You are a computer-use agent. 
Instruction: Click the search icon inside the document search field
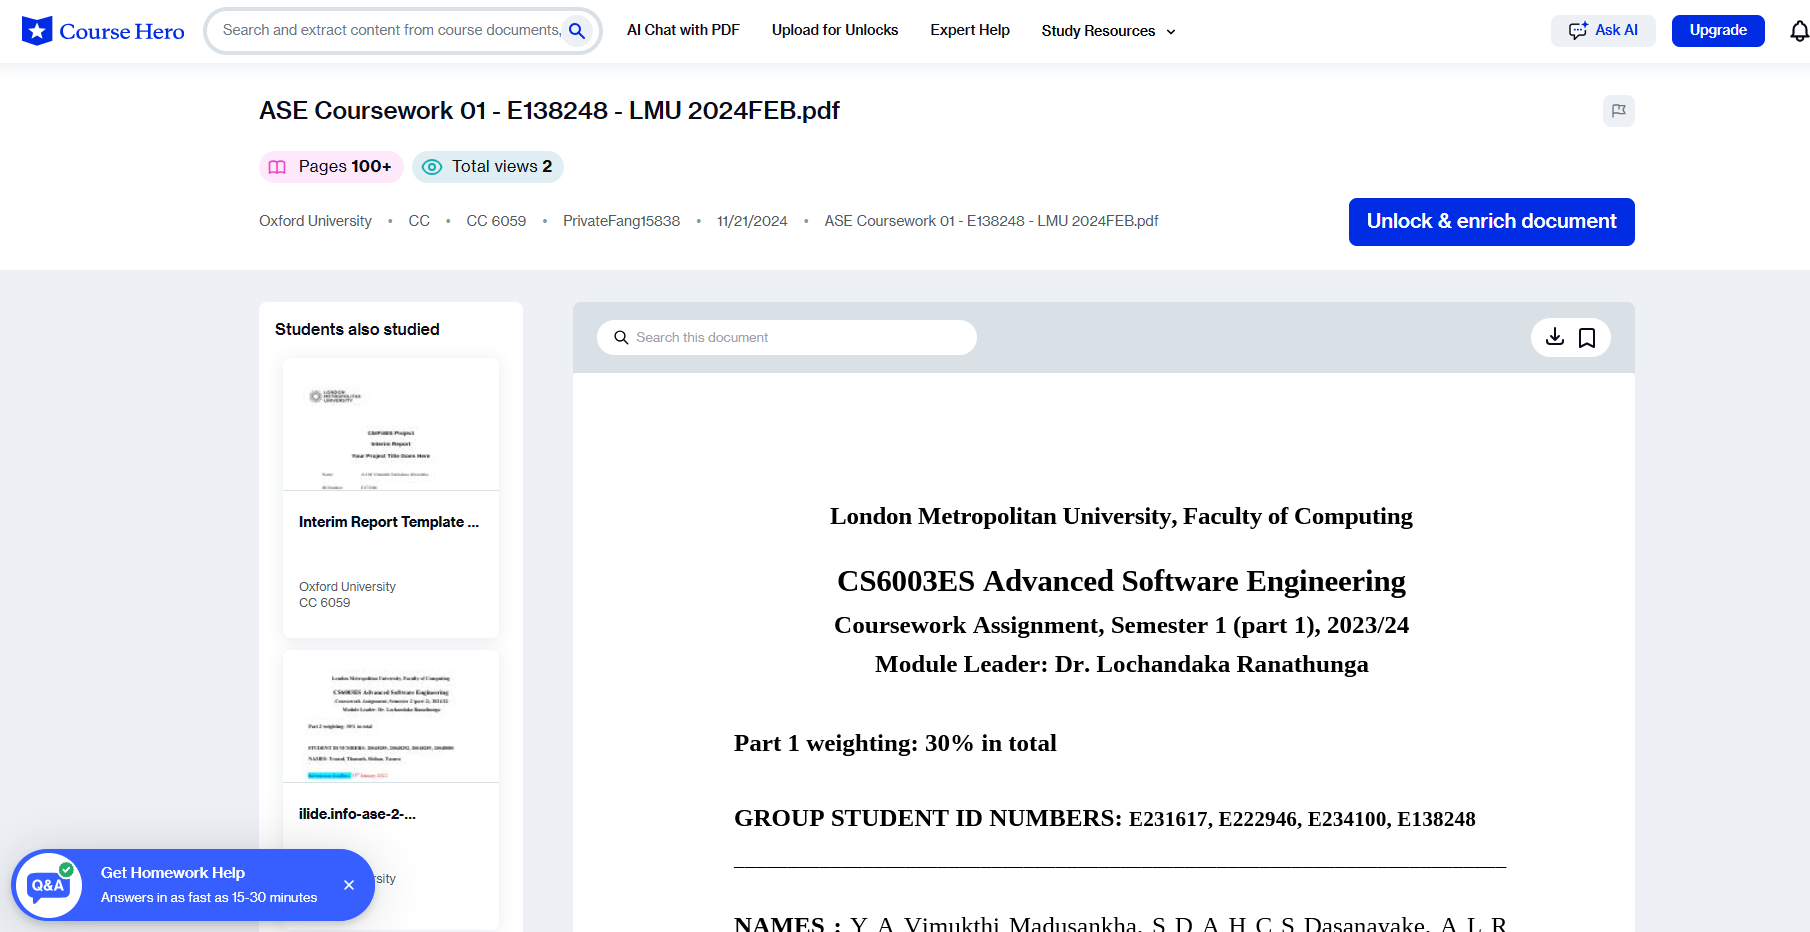point(620,337)
